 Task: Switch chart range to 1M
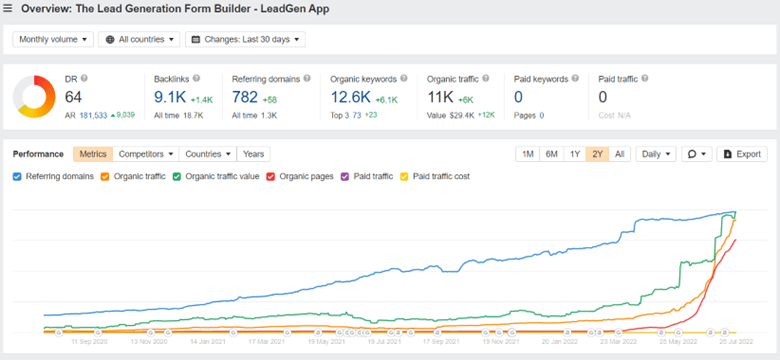[x=528, y=154]
